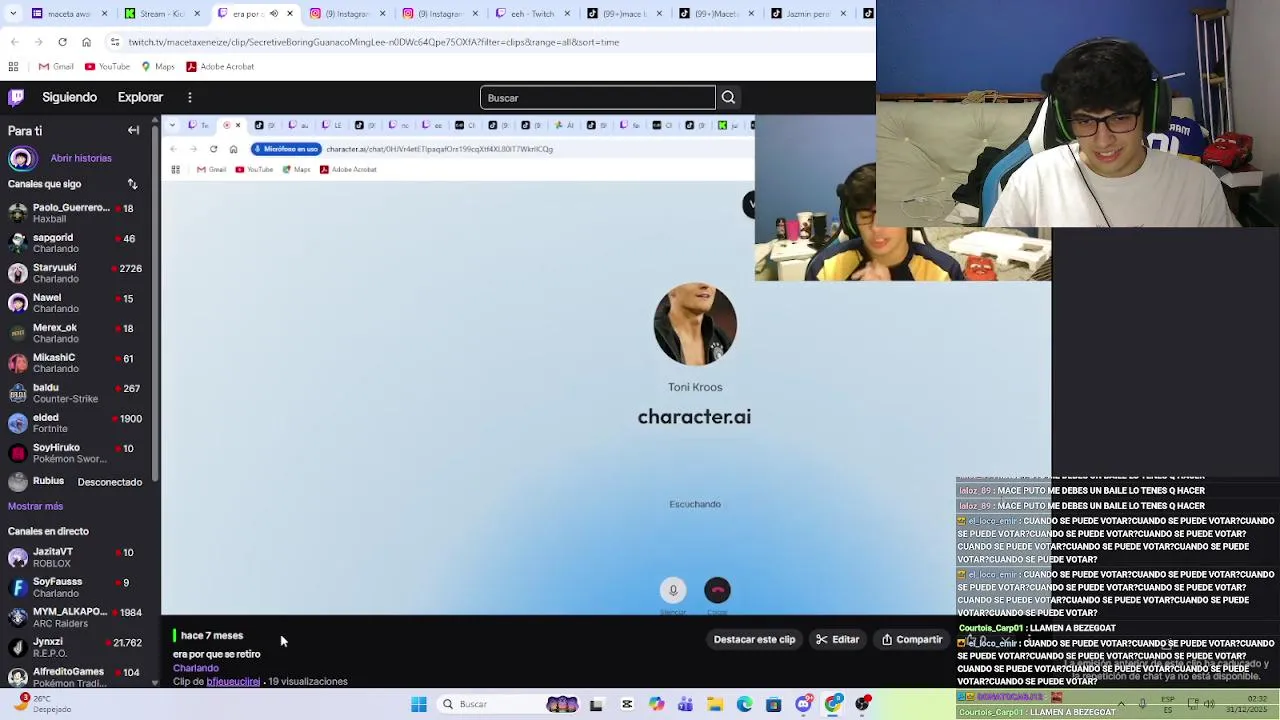Screen dimensions: 1280x720
Task: Open the site information icon in address bar
Action: [x=115, y=42]
